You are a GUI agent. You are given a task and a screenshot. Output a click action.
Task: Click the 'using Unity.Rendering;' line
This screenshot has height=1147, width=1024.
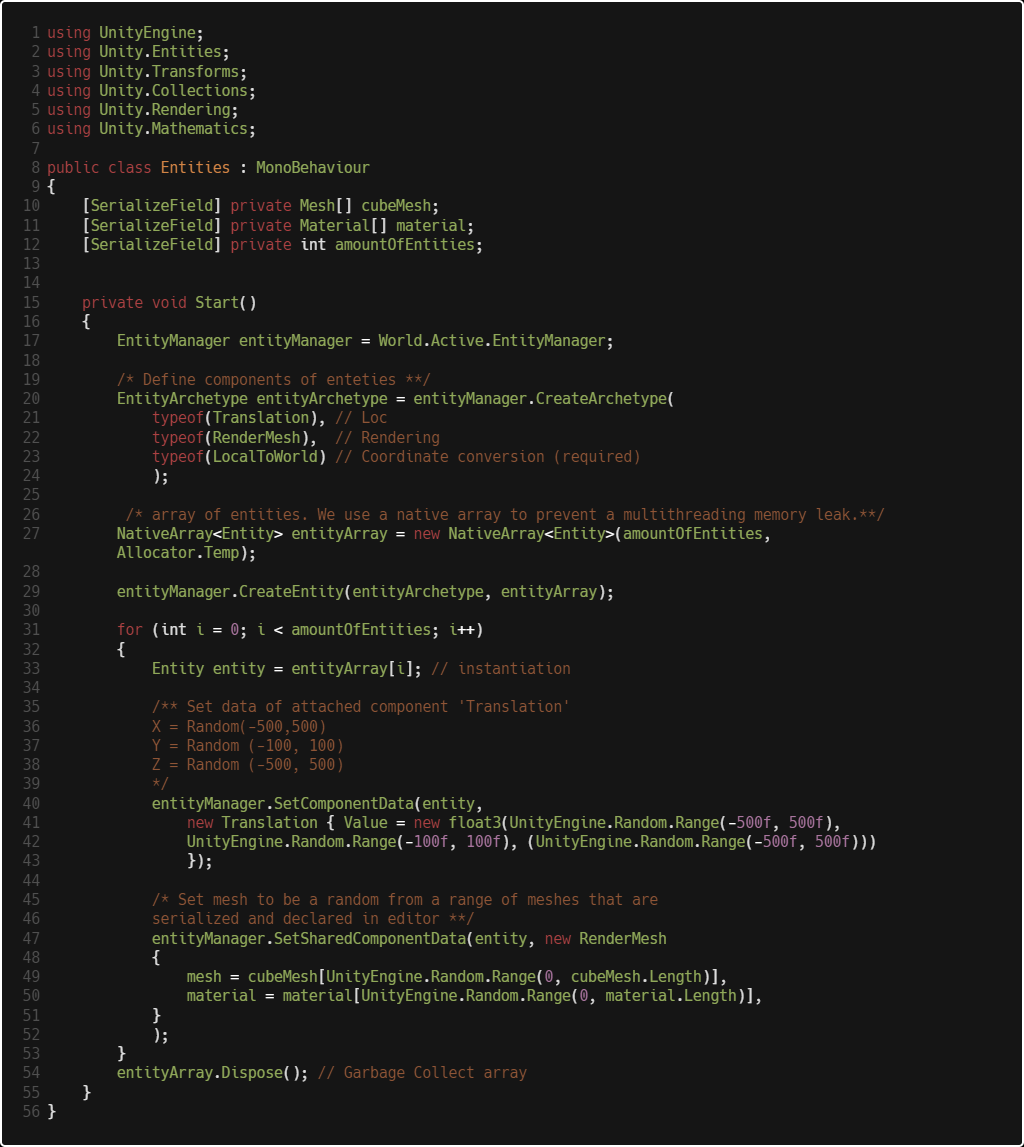point(143,110)
